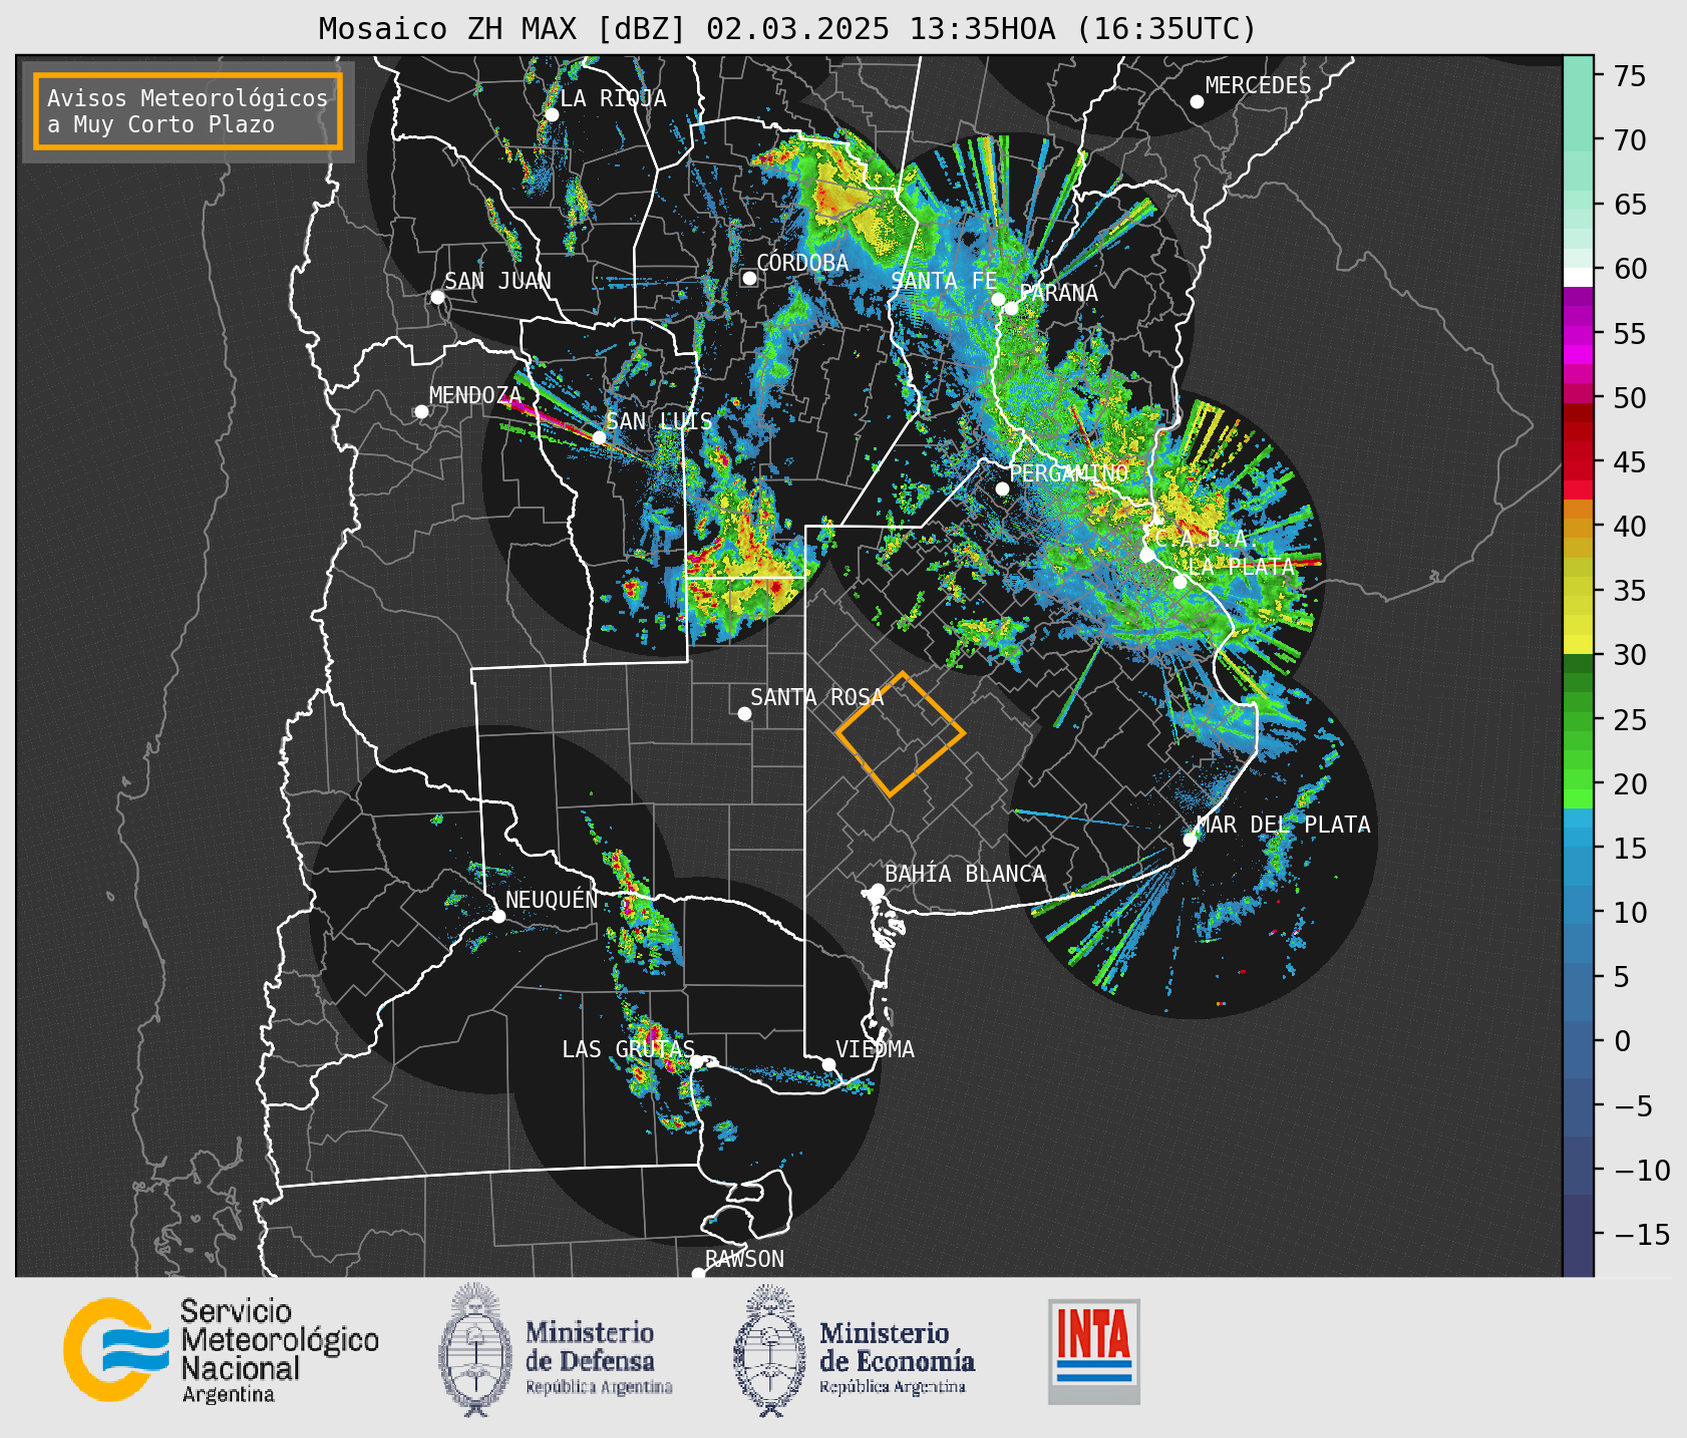Click the Ministerio de Economía text

897,1357
